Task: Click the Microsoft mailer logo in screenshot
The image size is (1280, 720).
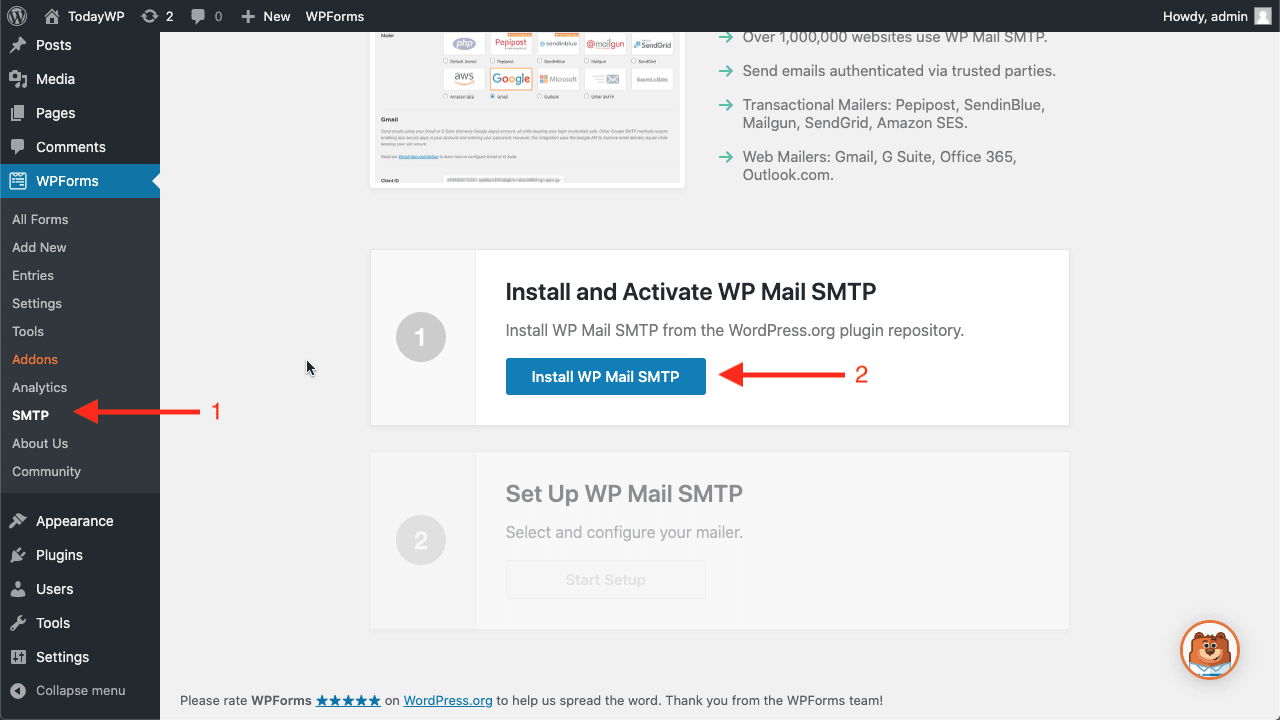Action: [558, 79]
